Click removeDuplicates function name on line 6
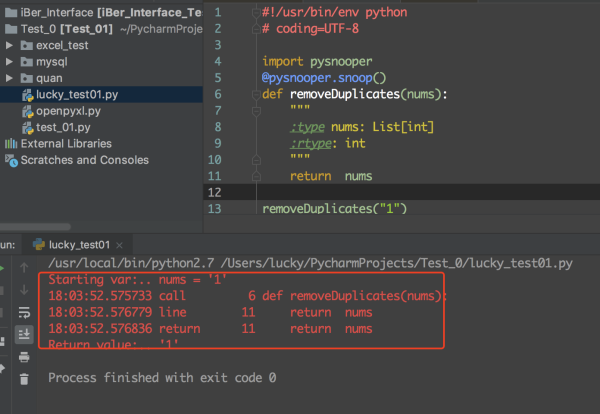The width and height of the screenshot is (600, 414). [345, 94]
